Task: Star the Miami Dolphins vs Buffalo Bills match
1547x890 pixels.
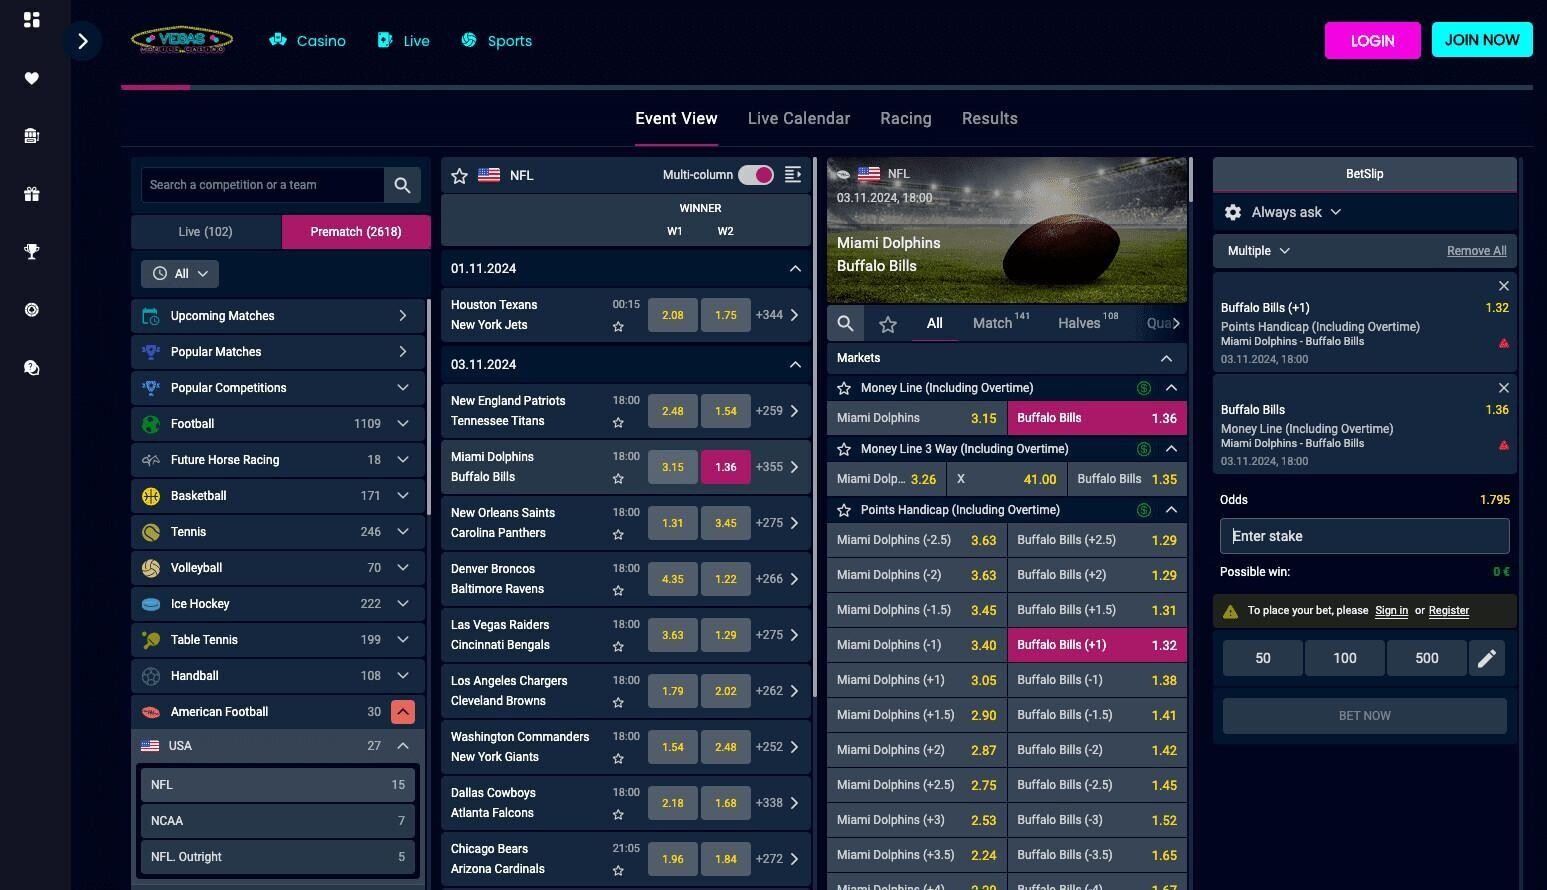Action: coord(618,479)
